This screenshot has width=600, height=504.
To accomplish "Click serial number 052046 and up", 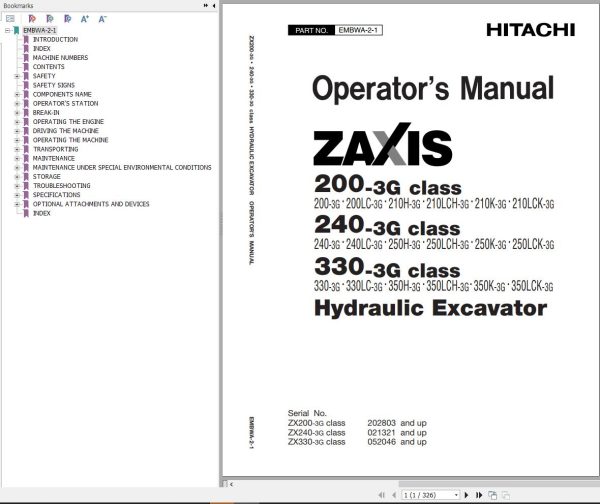I will coord(397,442).
